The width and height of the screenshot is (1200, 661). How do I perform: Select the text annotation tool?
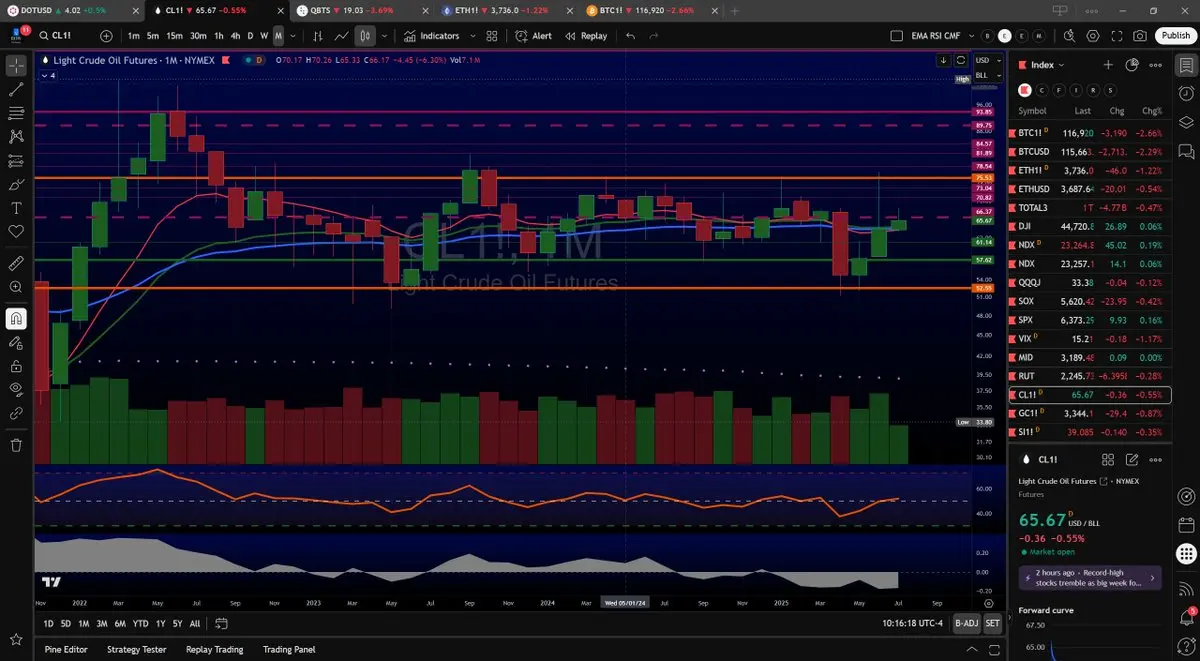tap(16, 208)
